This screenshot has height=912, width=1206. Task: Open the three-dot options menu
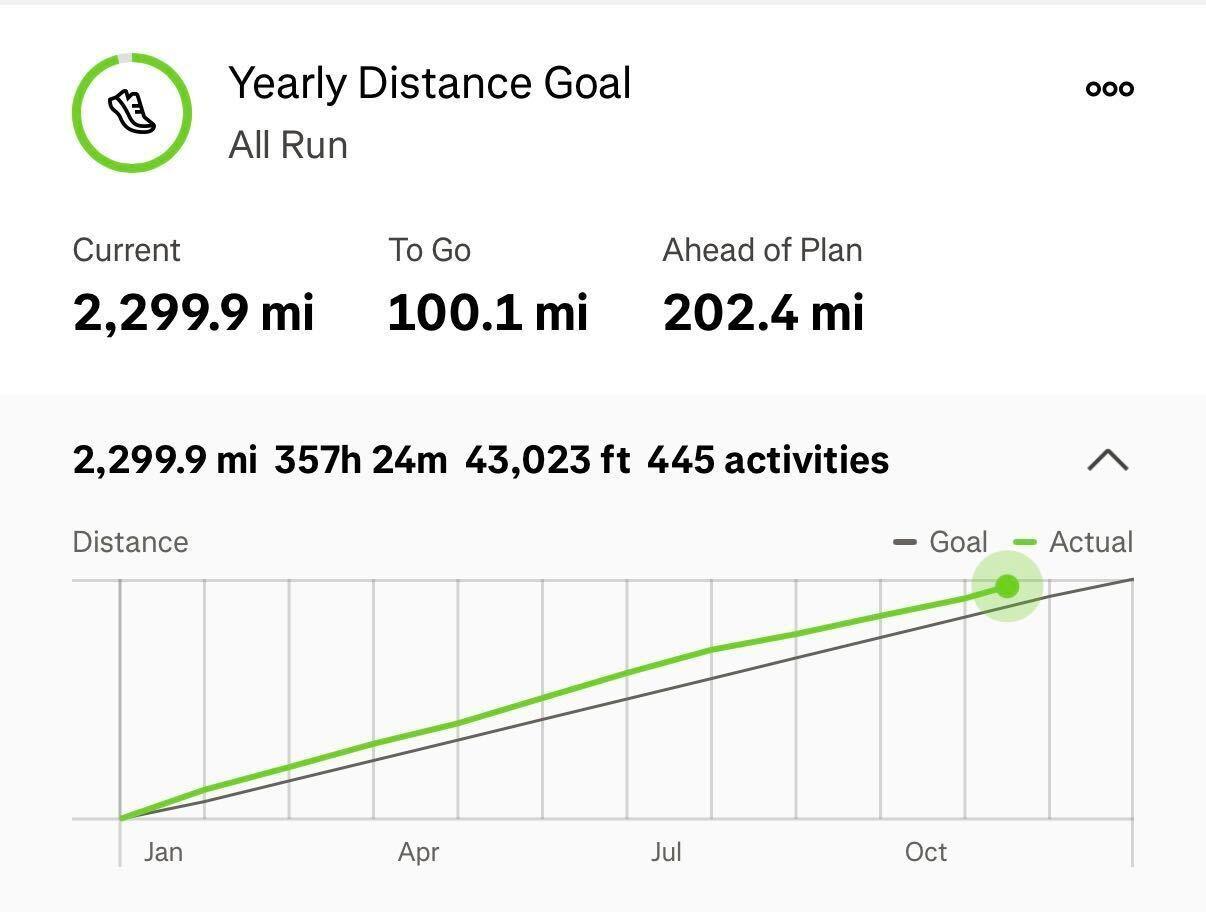point(1109,88)
